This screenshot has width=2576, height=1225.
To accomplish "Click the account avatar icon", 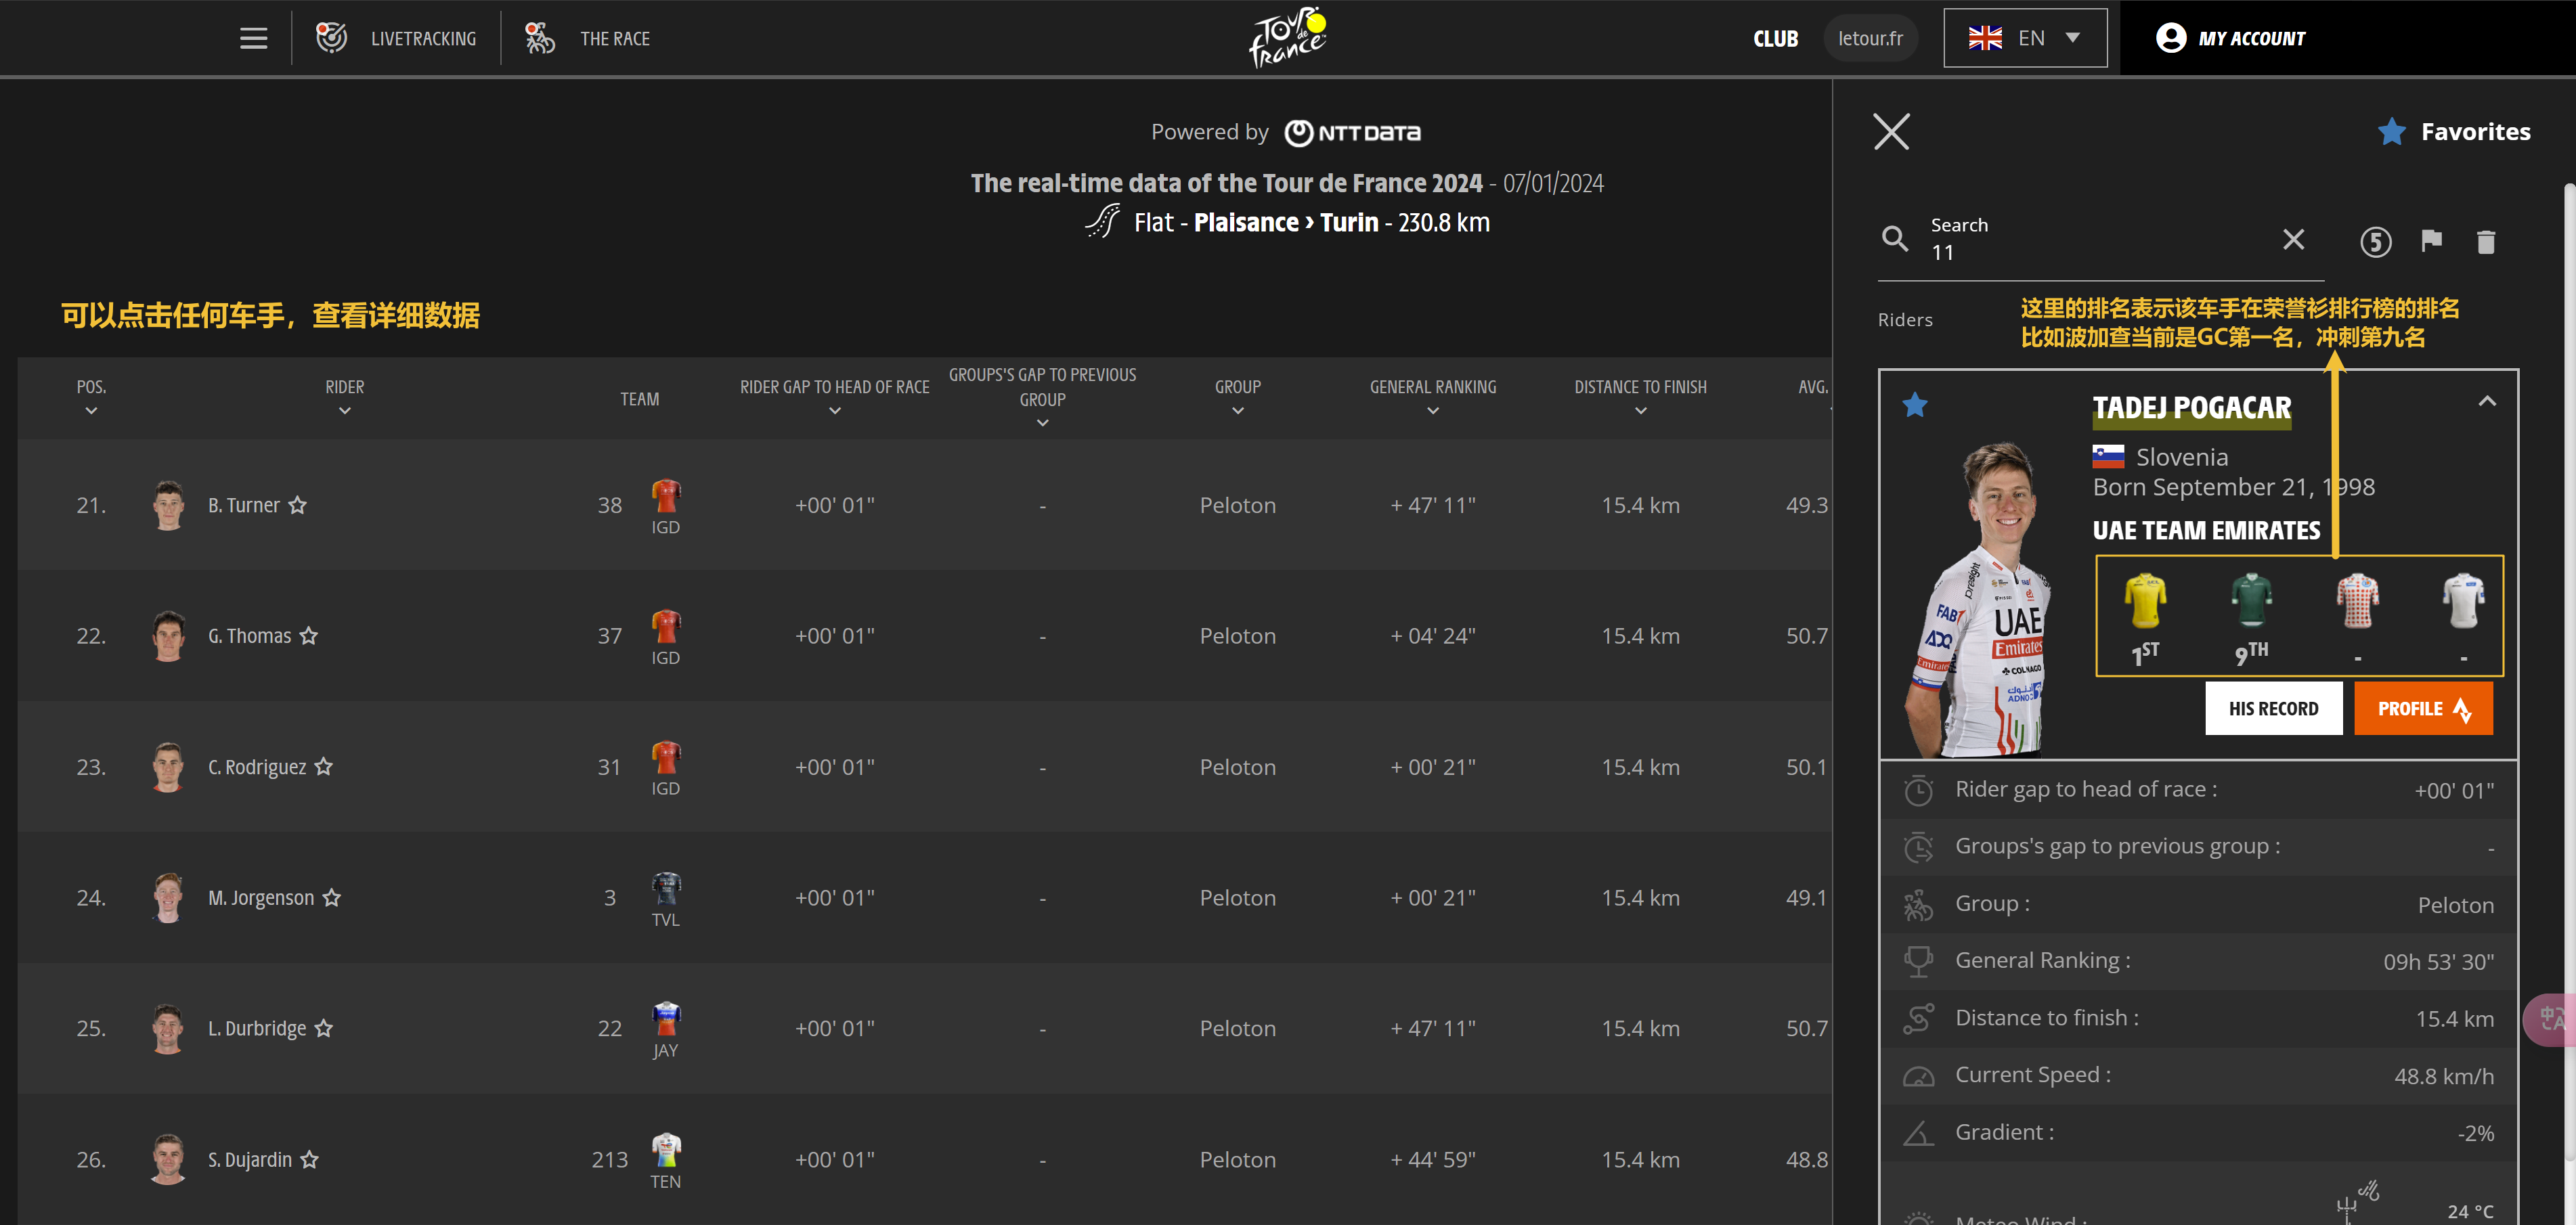I will [x=2170, y=38].
